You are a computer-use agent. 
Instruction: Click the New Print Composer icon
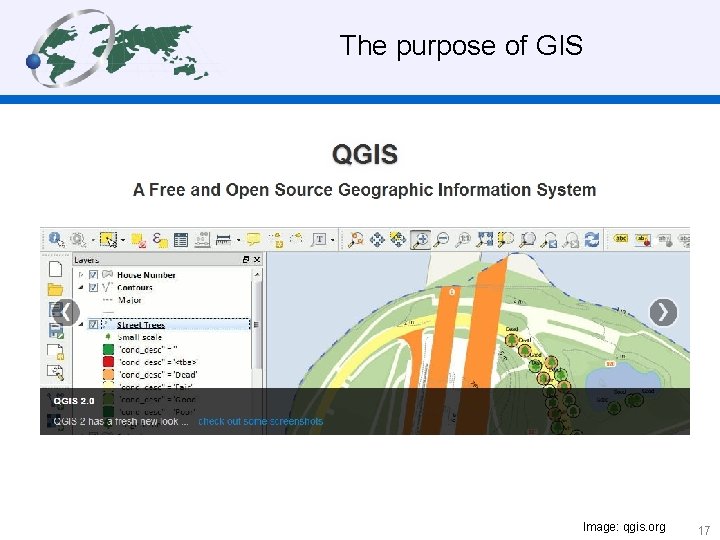coord(56,352)
